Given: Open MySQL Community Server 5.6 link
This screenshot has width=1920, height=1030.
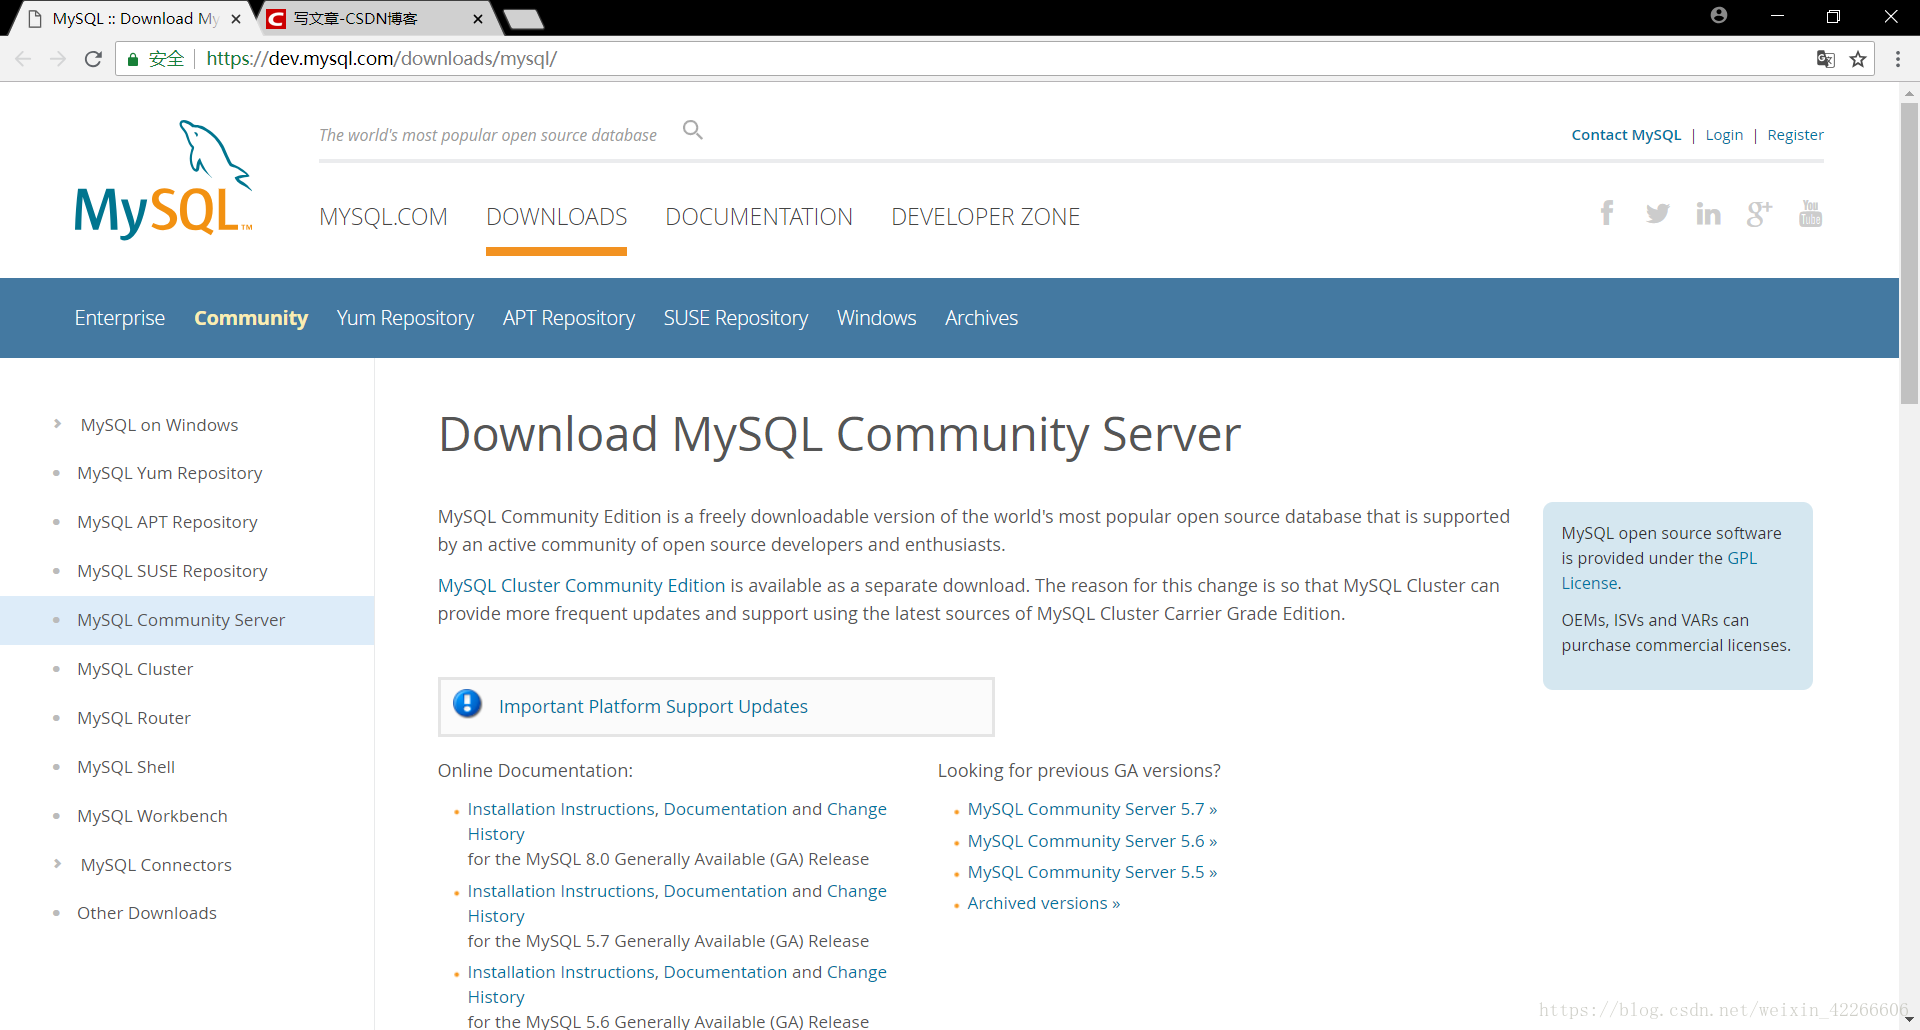Looking at the screenshot, I should [1092, 841].
